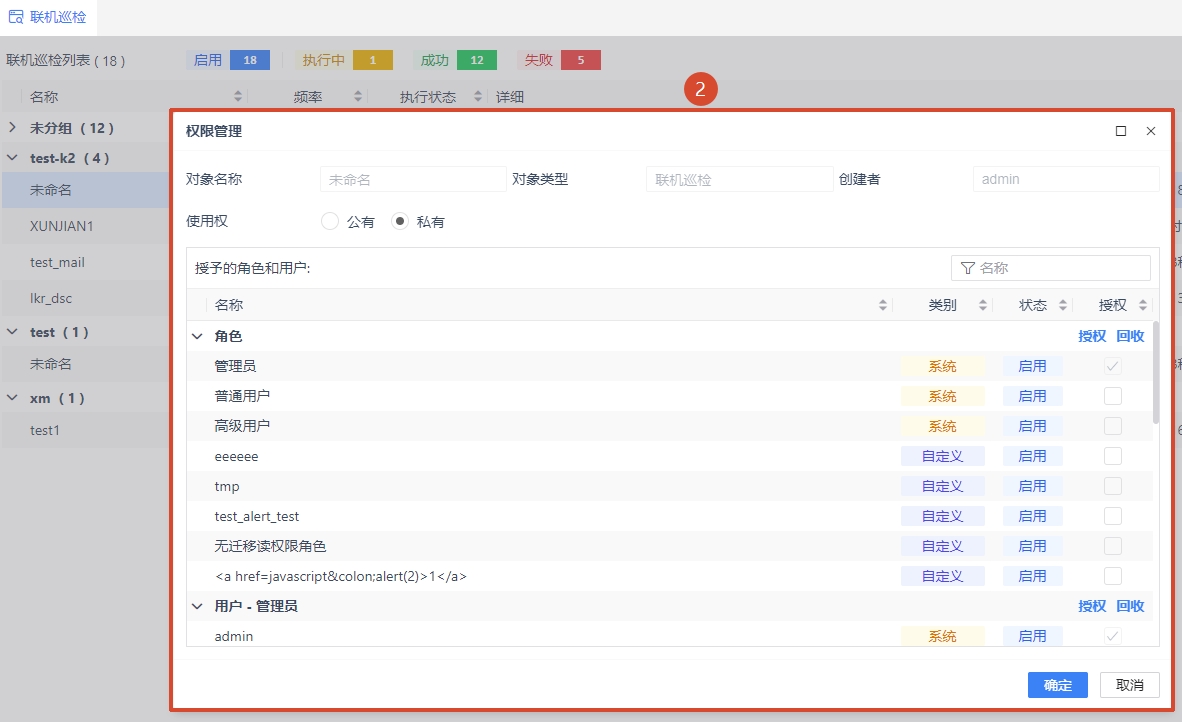
Task: Click the funnel filter icon
Action: click(968, 268)
